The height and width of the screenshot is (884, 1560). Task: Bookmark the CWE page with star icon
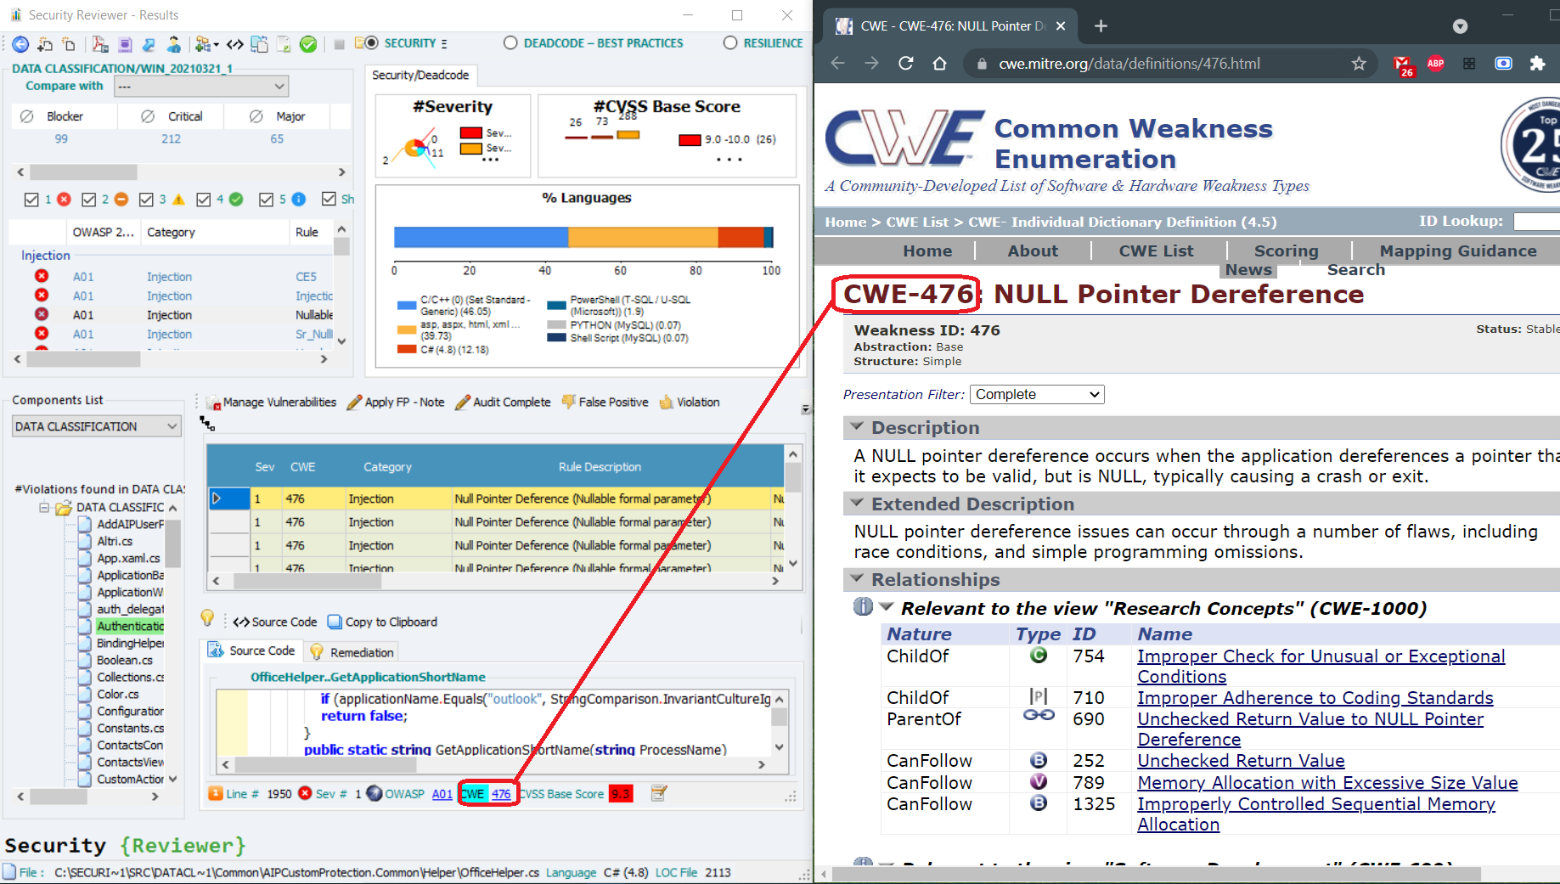pos(1358,63)
